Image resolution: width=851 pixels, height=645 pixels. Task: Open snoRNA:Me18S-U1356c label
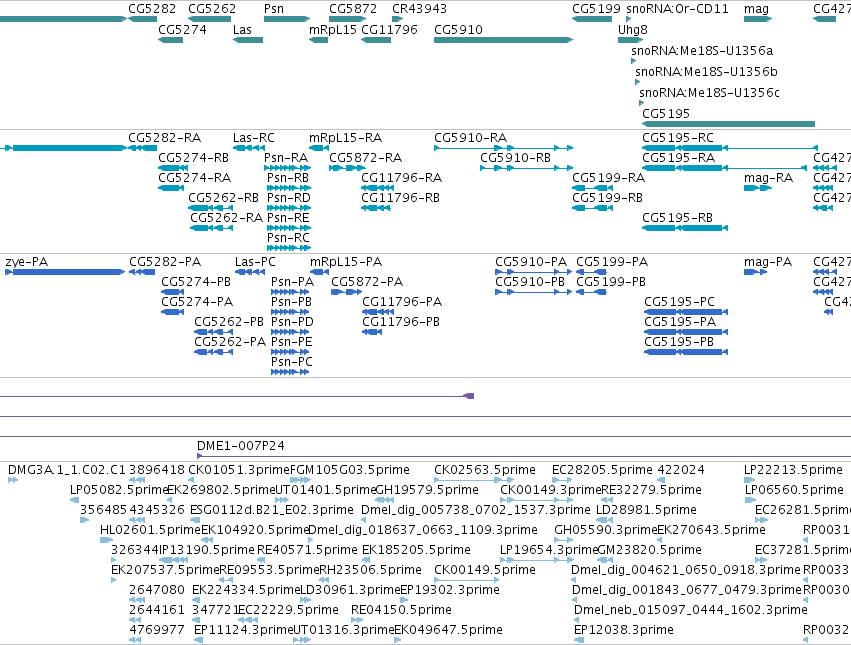[709, 92]
